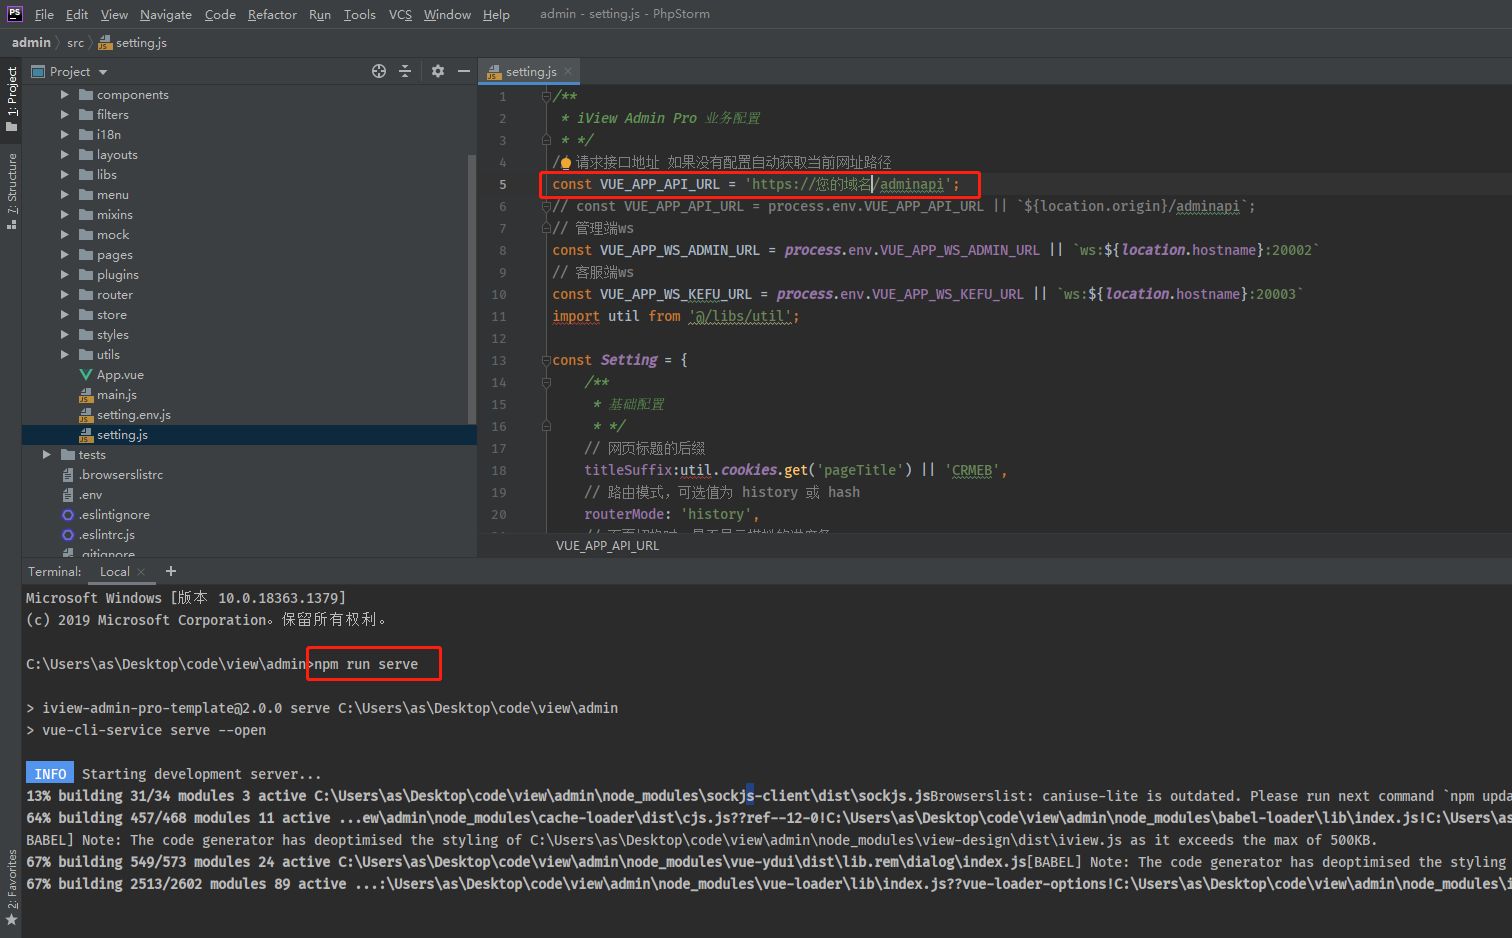1512x938 pixels.
Task: Toggle the 7: Structure tool window
Action: 12,191
